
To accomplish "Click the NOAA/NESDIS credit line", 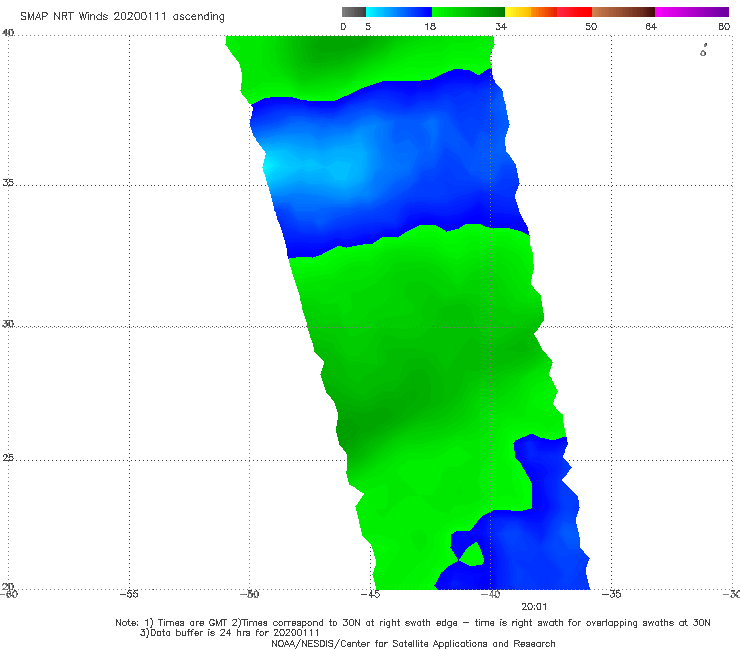I will click(x=413, y=643).
